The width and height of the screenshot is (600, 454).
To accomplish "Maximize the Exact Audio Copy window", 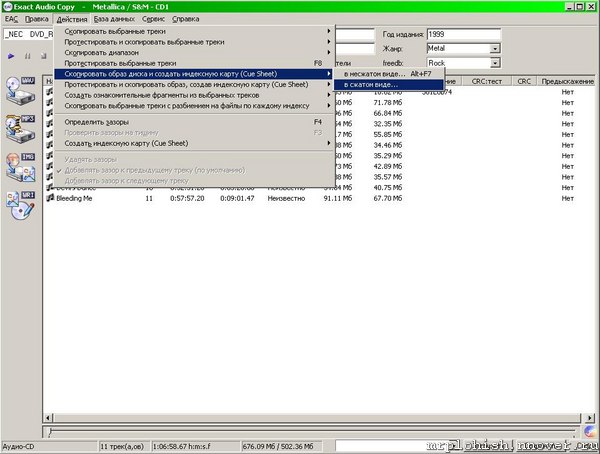I will coord(580,7).
